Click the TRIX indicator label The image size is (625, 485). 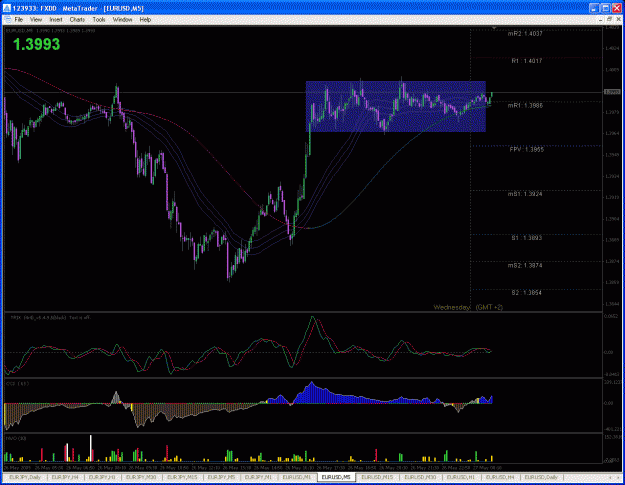point(50,318)
